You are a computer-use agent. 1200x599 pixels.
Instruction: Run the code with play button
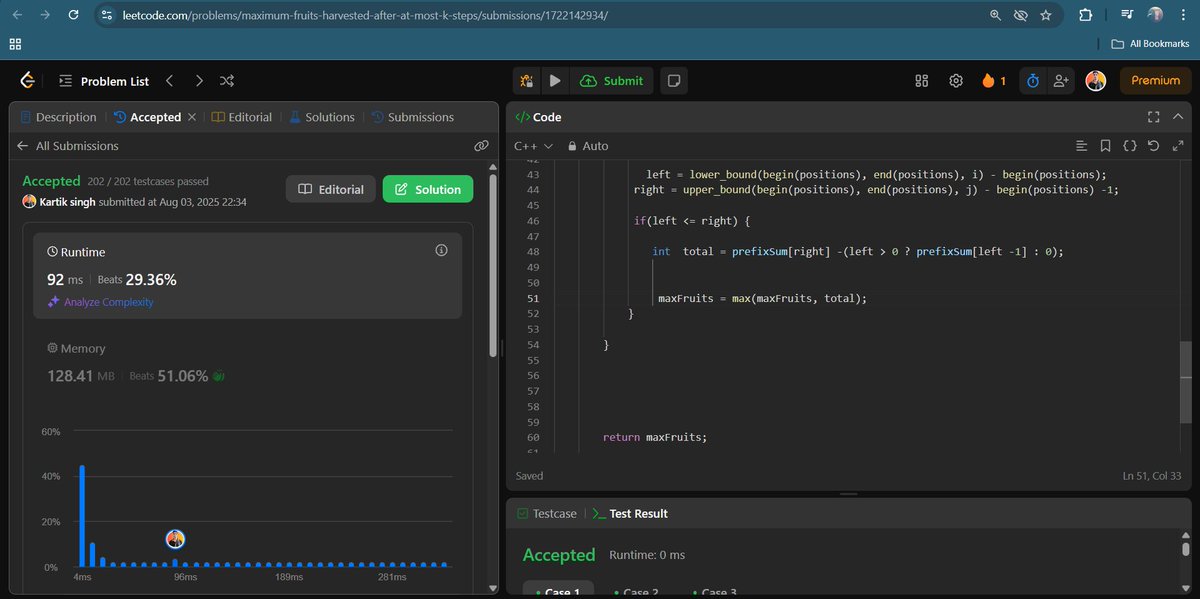click(x=555, y=81)
